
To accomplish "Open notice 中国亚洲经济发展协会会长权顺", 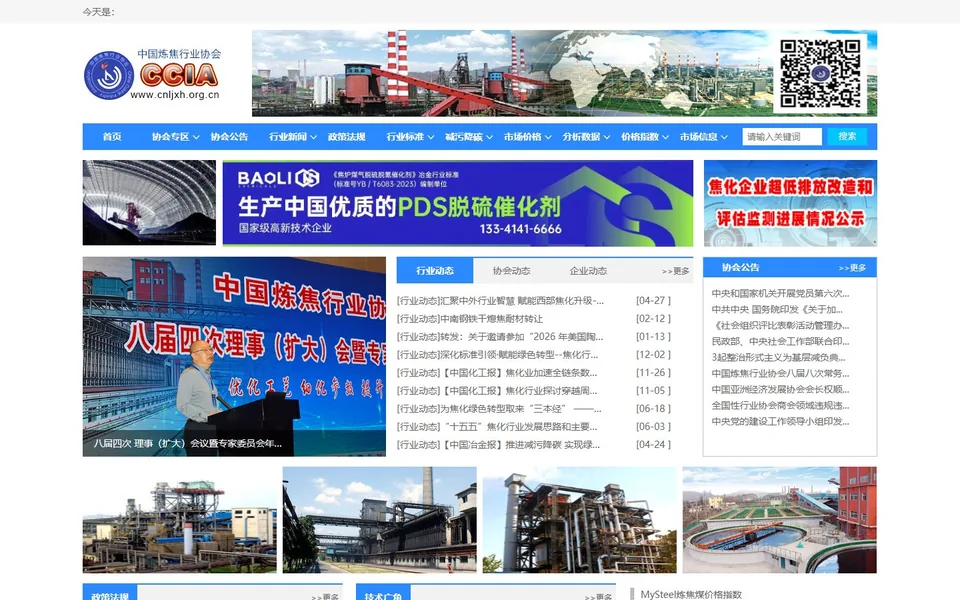I will tap(781, 389).
